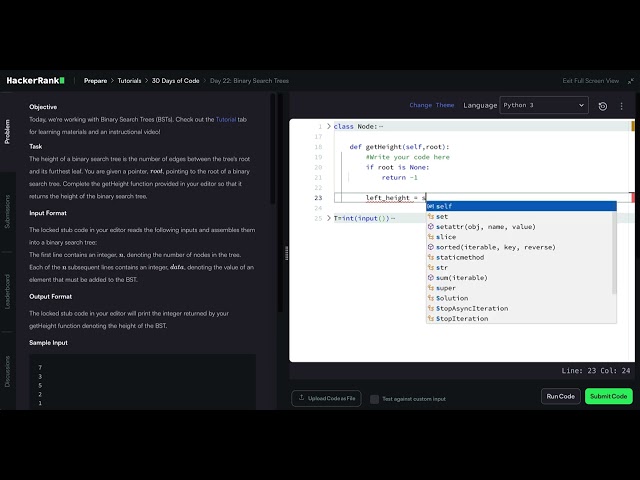Click the 'if root is None:' line

pyautogui.click(x=397, y=167)
